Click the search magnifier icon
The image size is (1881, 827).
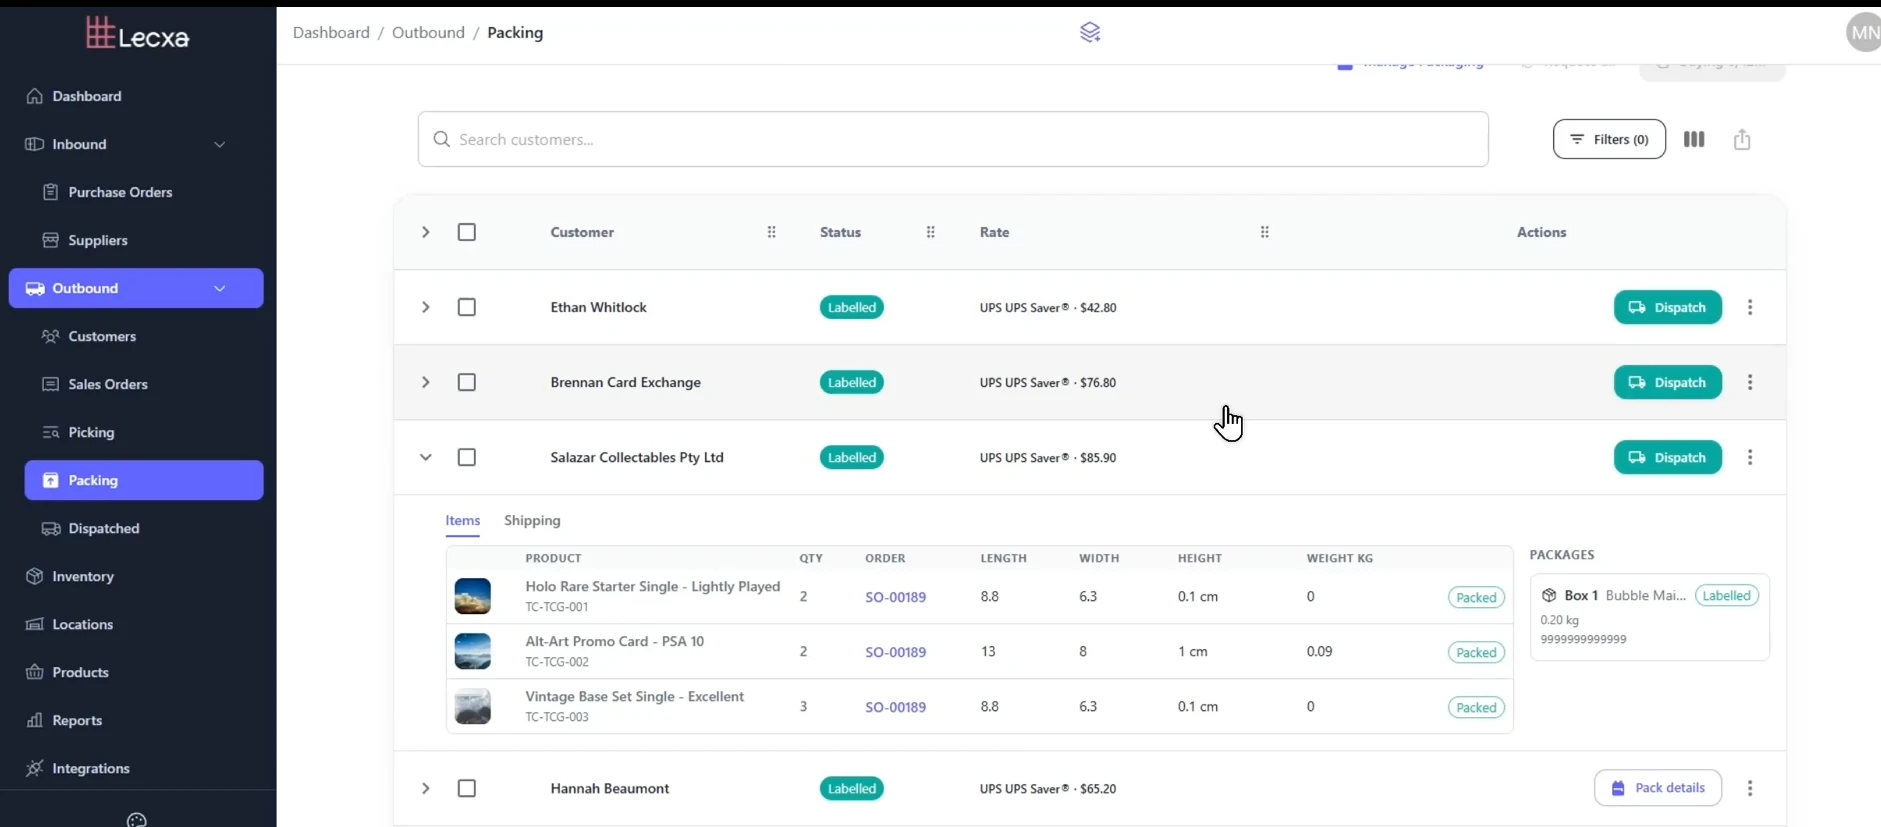pos(441,139)
